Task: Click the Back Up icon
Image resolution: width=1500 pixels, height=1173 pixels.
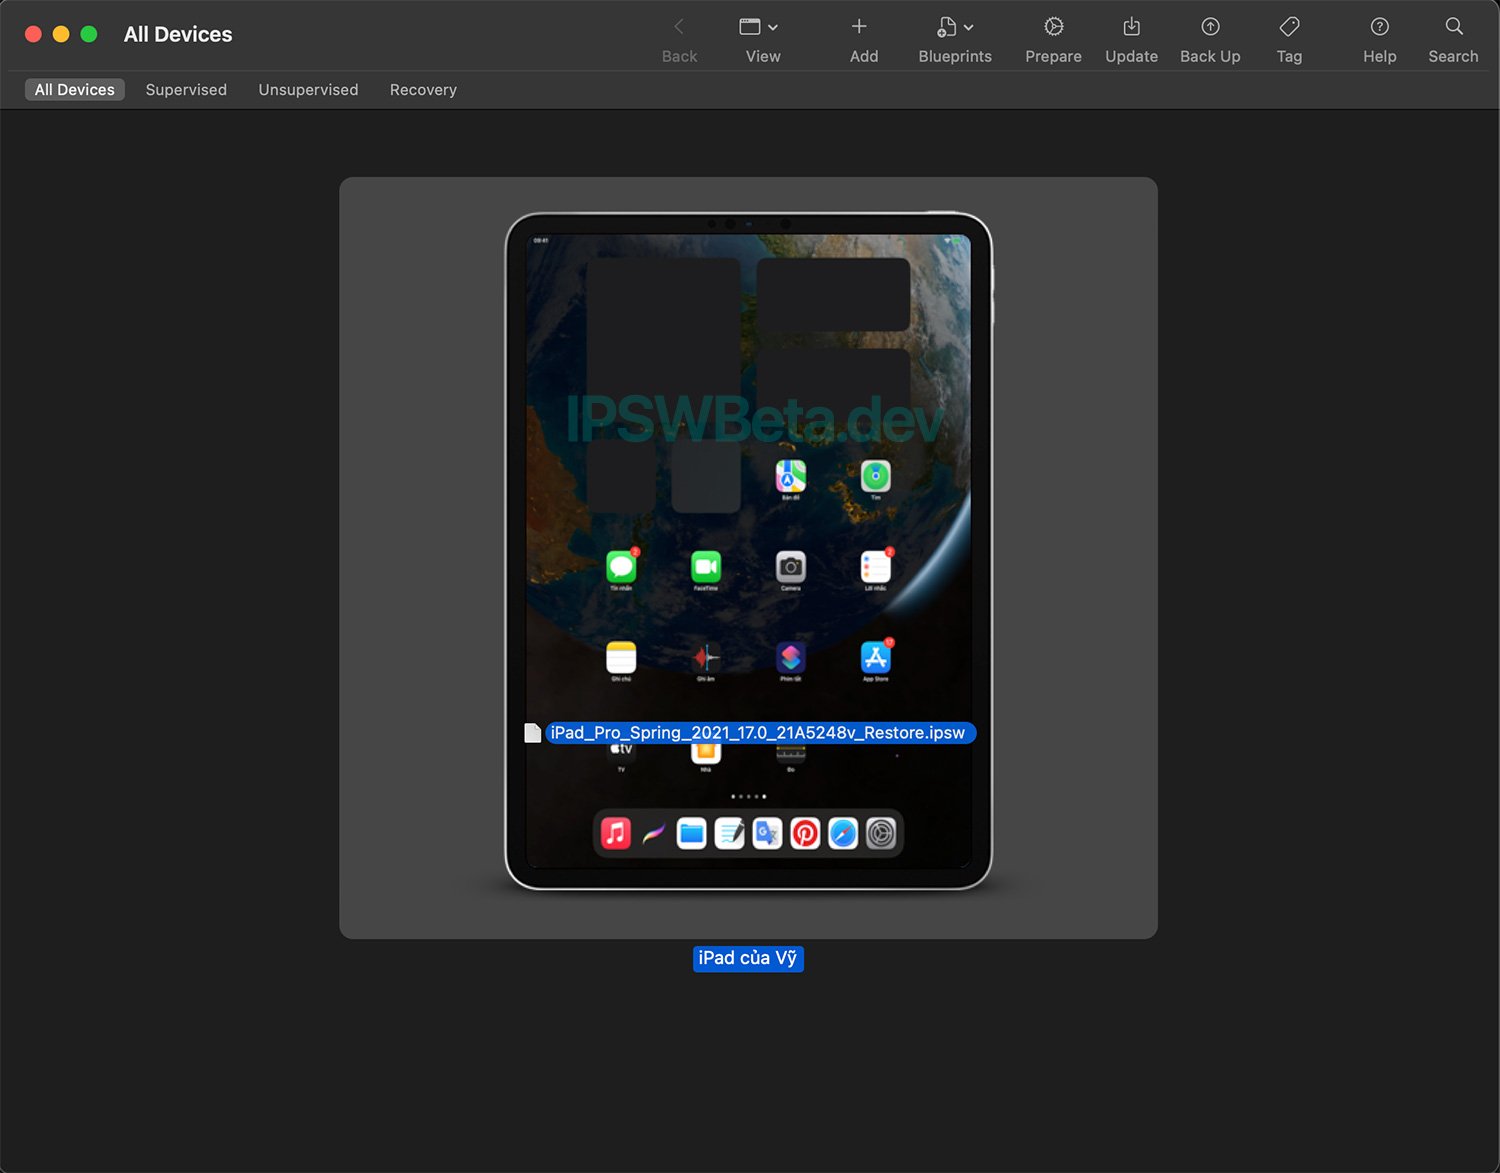Action: click(1210, 27)
